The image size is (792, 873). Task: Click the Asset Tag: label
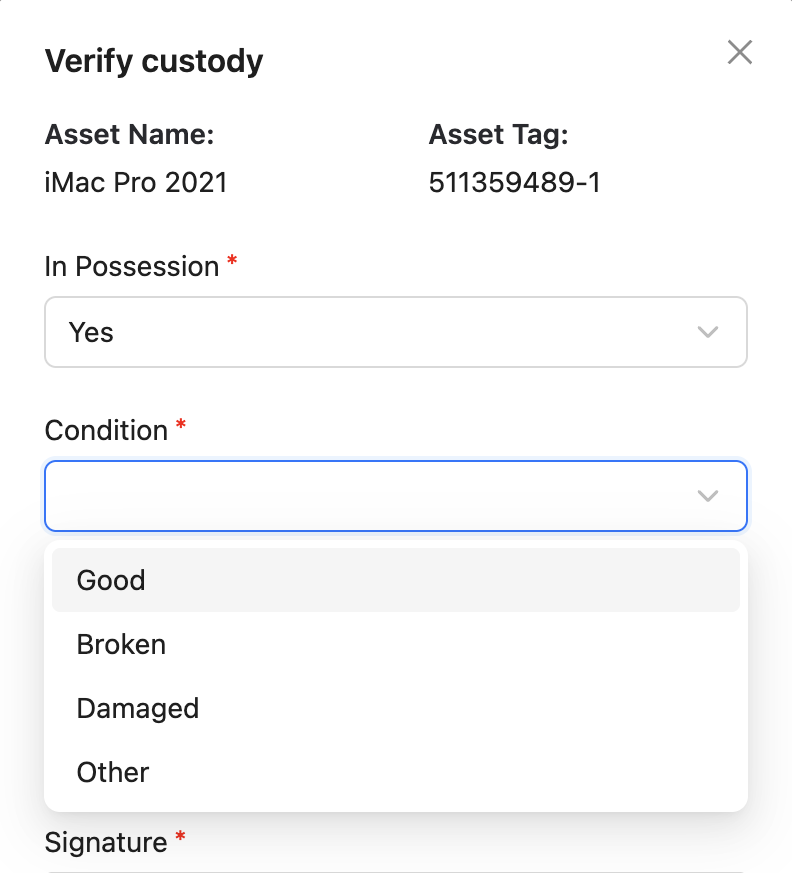[x=498, y=134]
